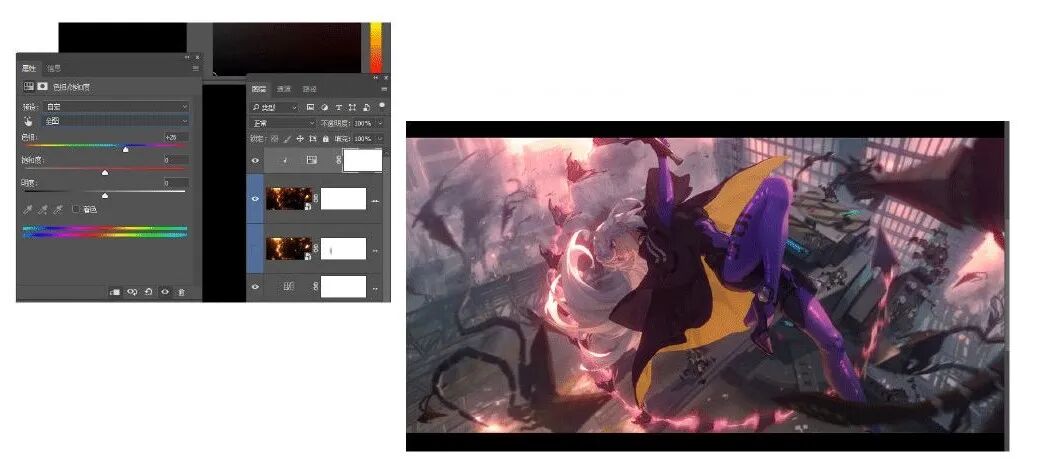Click the bottom layer's adjustment type icon
Screen dimensions: 1045x465
click(289, 286)
